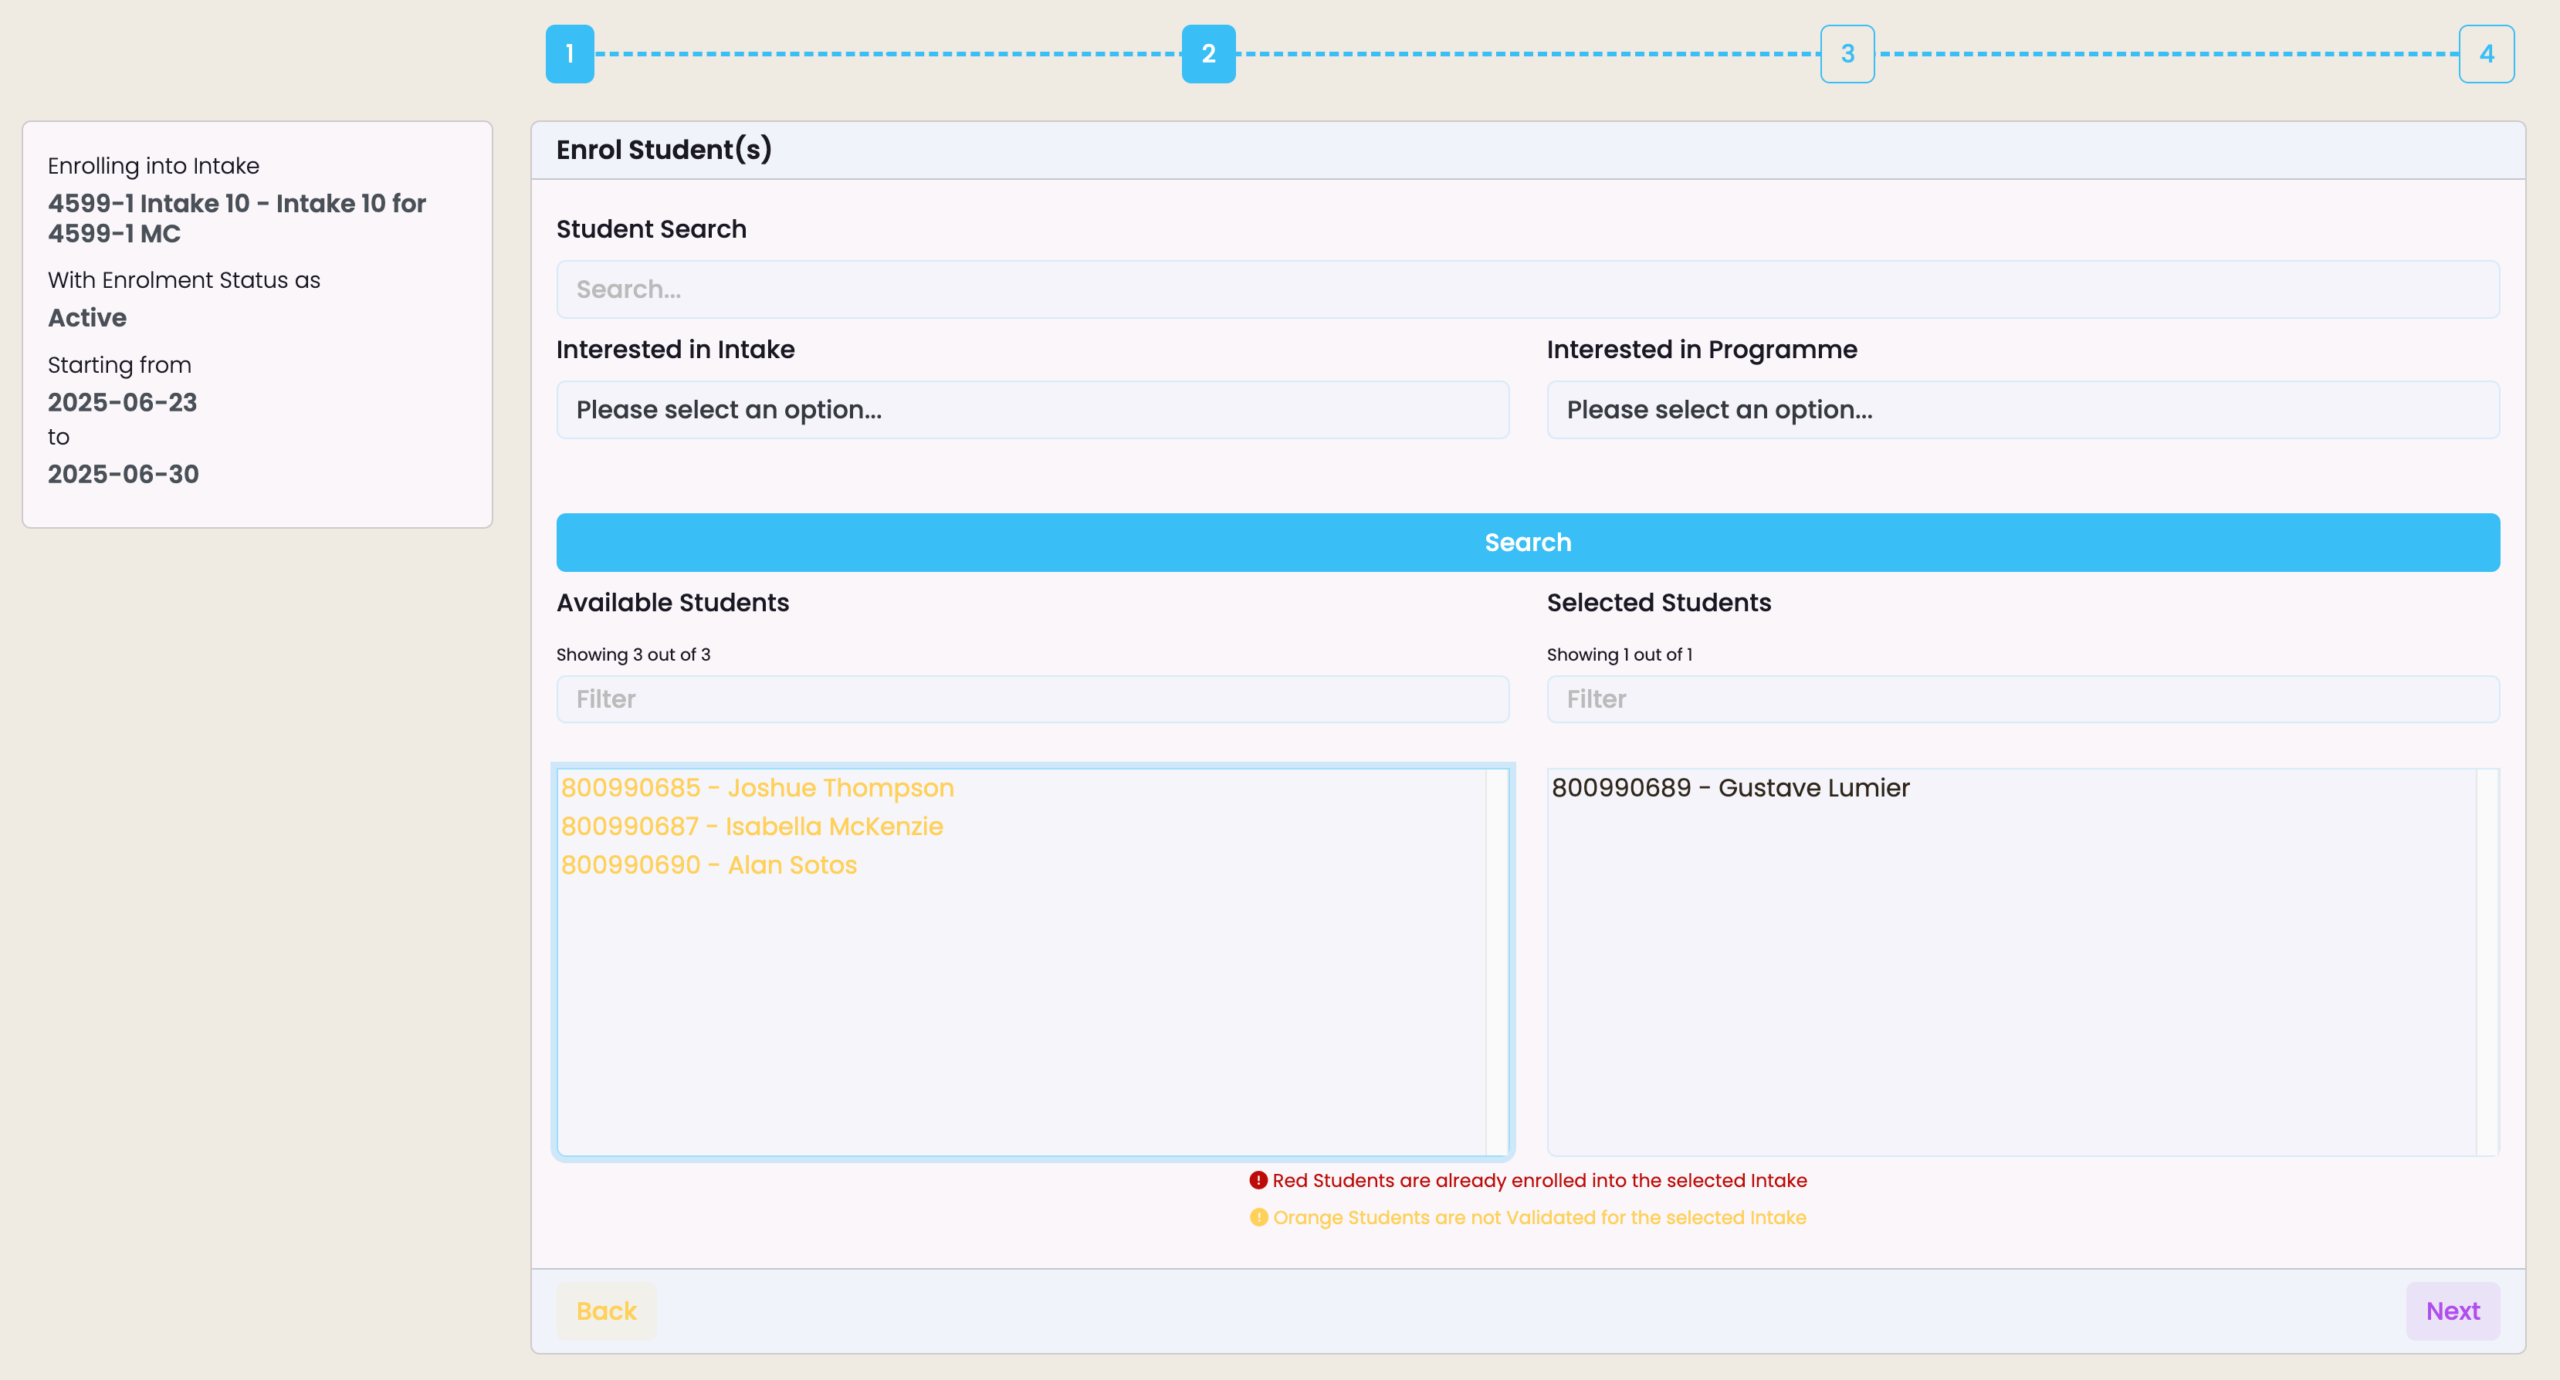Select student Joshue Thompson from available list

757,788
